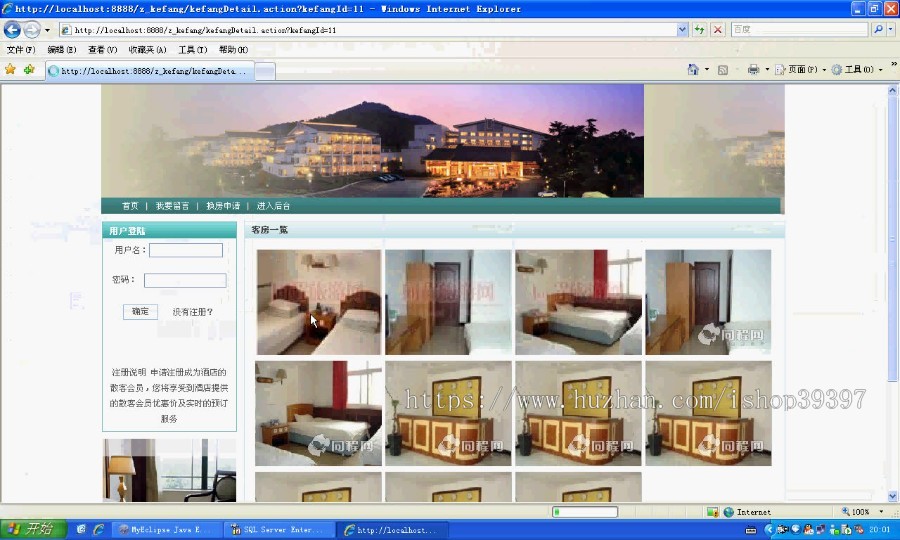The width and height of the screenshot is (900, 540).
Task: Open 进入后台 navigation link
Action: click(273, 206)
